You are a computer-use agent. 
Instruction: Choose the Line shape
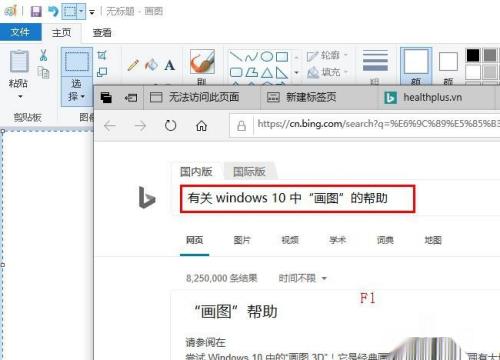click(236, 56)
